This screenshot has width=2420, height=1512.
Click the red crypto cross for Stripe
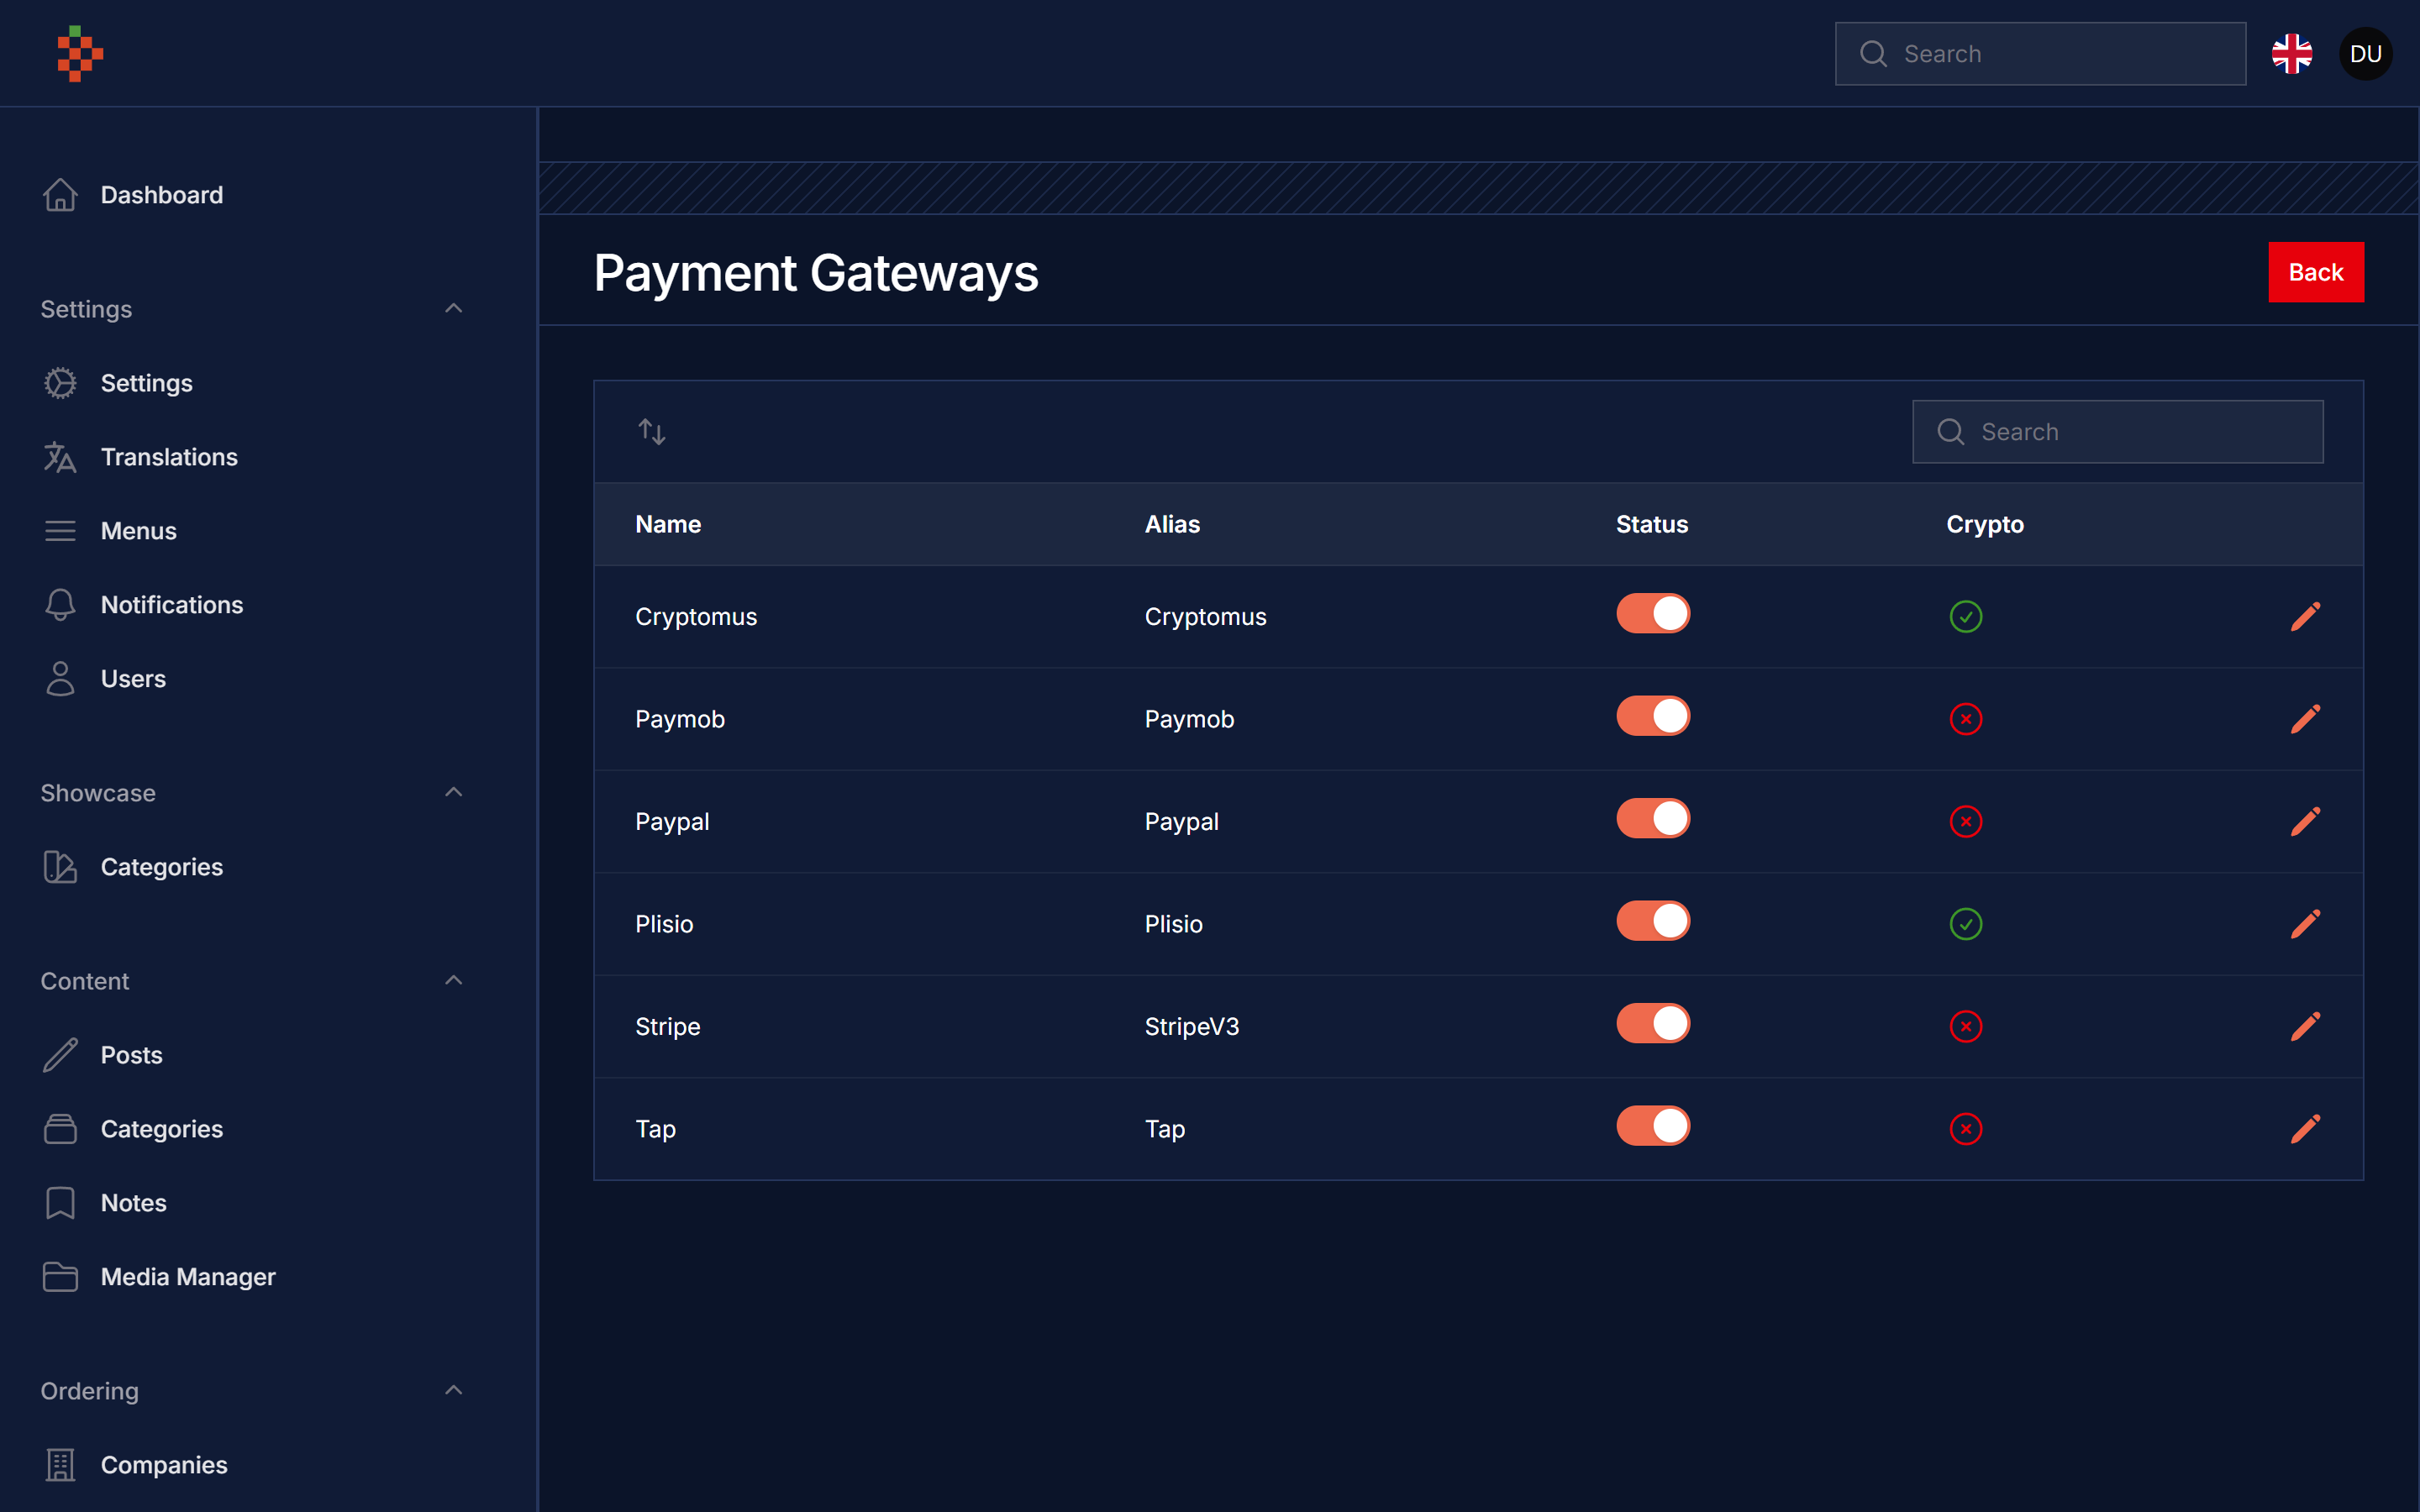pyautogui.click(x=1965, y=1026)
